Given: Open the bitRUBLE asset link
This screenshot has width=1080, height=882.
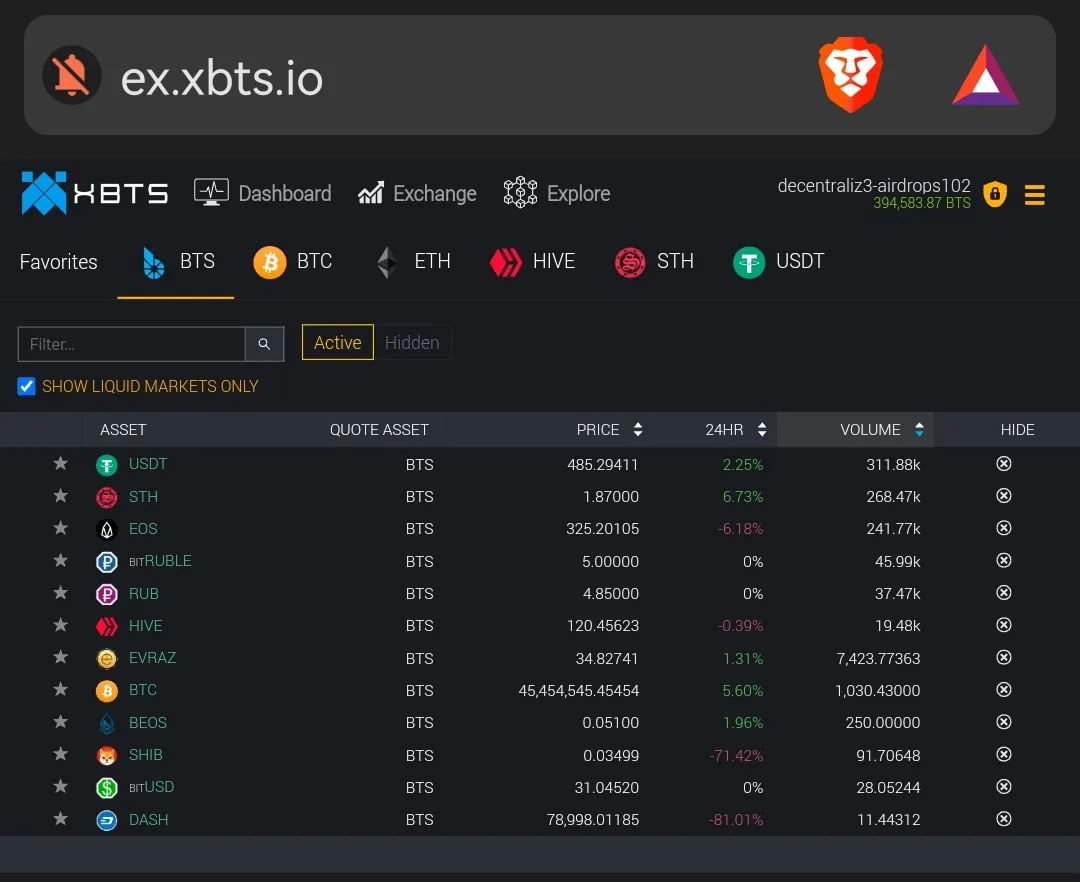Looking at the screenshot, I should click(x=160, y=561).
